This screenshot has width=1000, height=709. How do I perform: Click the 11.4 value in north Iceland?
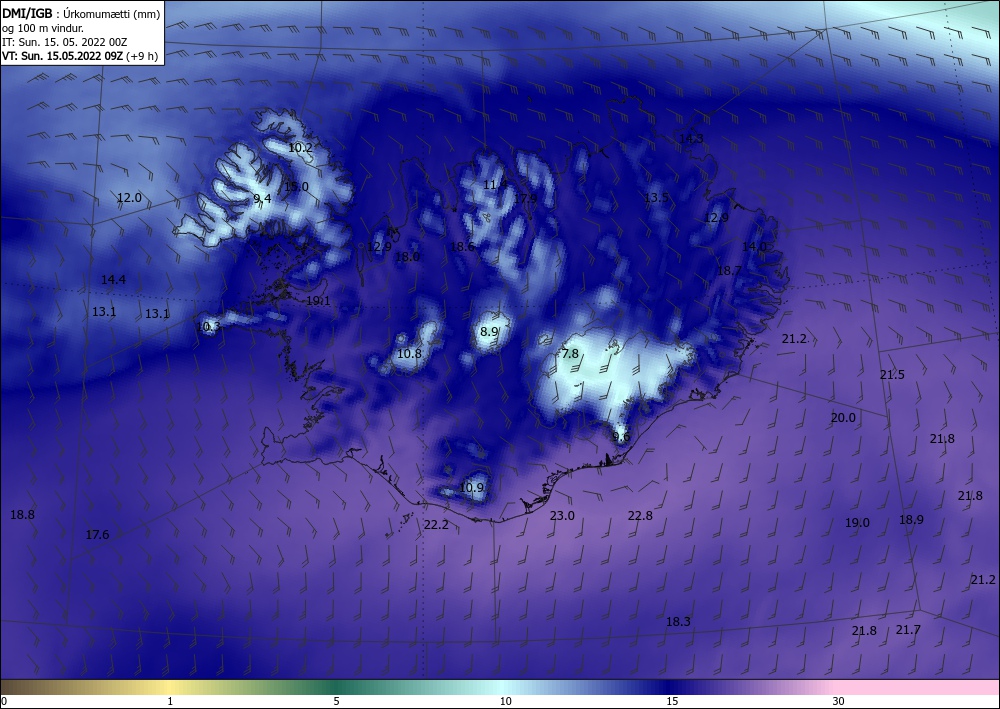pyautogui.click(x=495, y=185)
